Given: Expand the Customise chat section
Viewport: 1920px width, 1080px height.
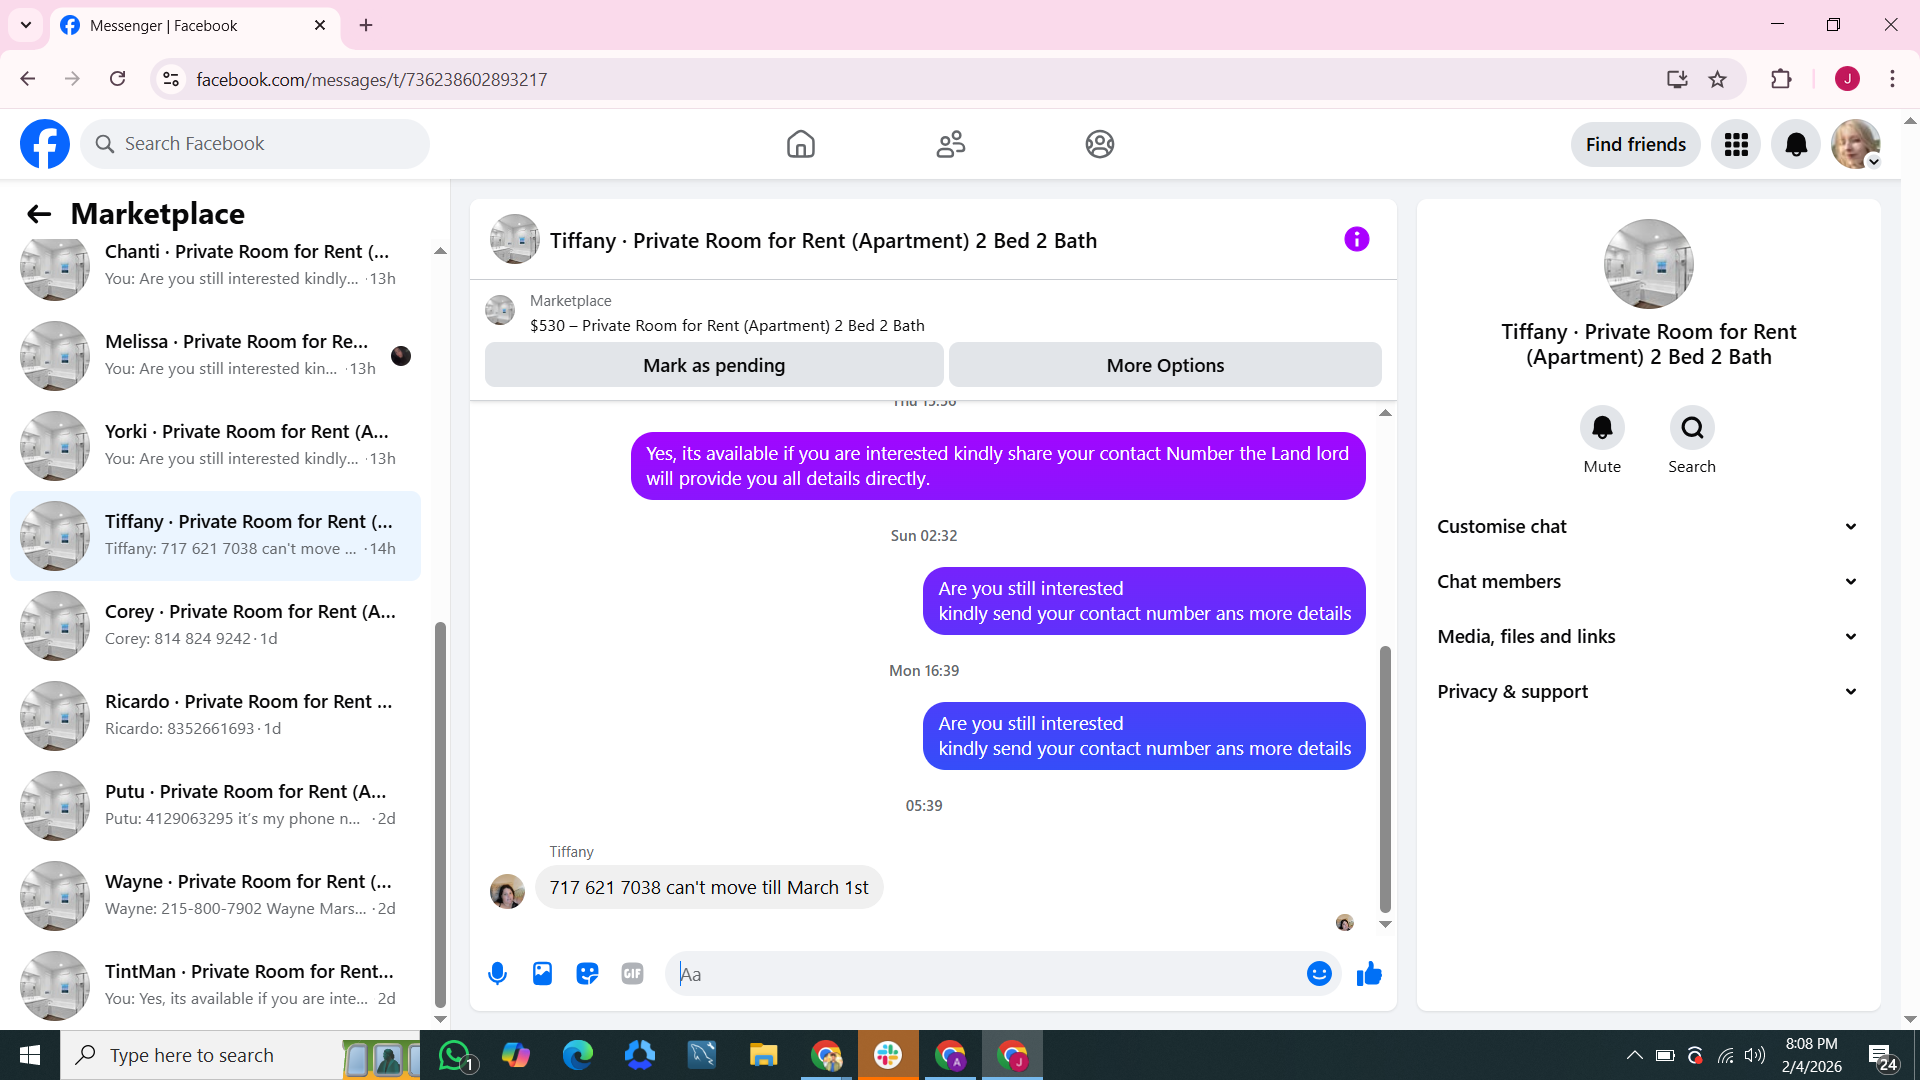Looking at the screenshot, I should tap(1648, 526).
